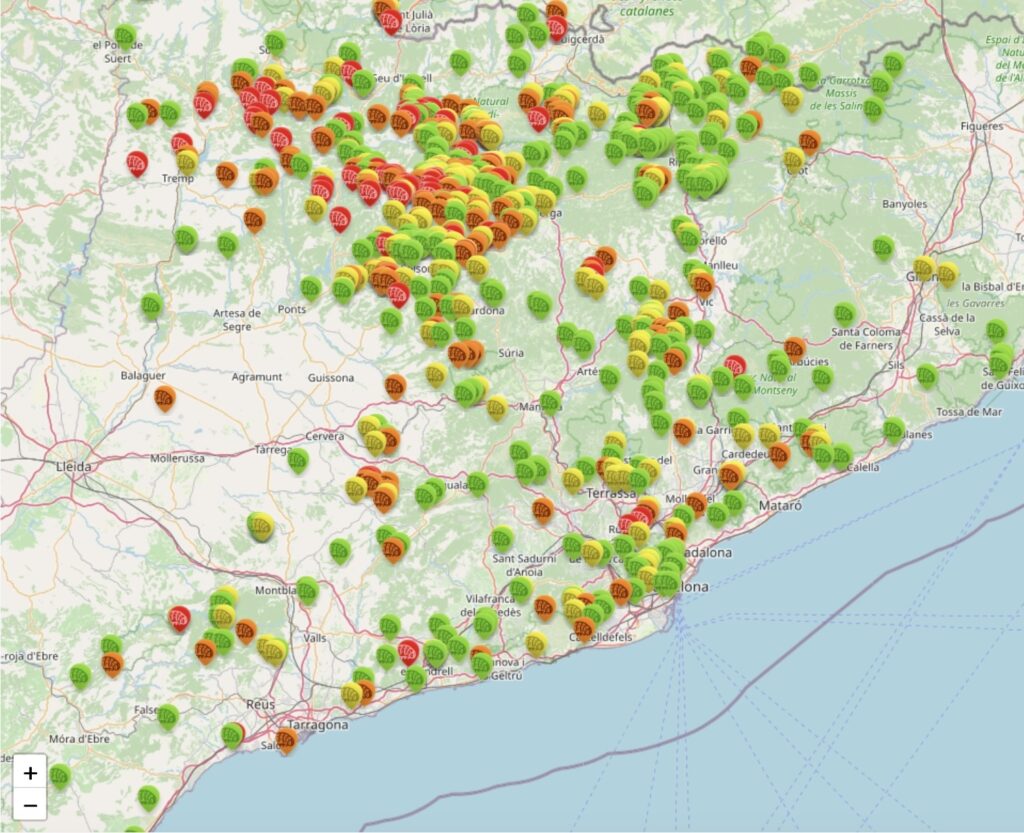This screenshot has height=833, width=1024.
Task: Open the red marker near Montseny park
Action: pyautogui.click(x=735, y=366)
